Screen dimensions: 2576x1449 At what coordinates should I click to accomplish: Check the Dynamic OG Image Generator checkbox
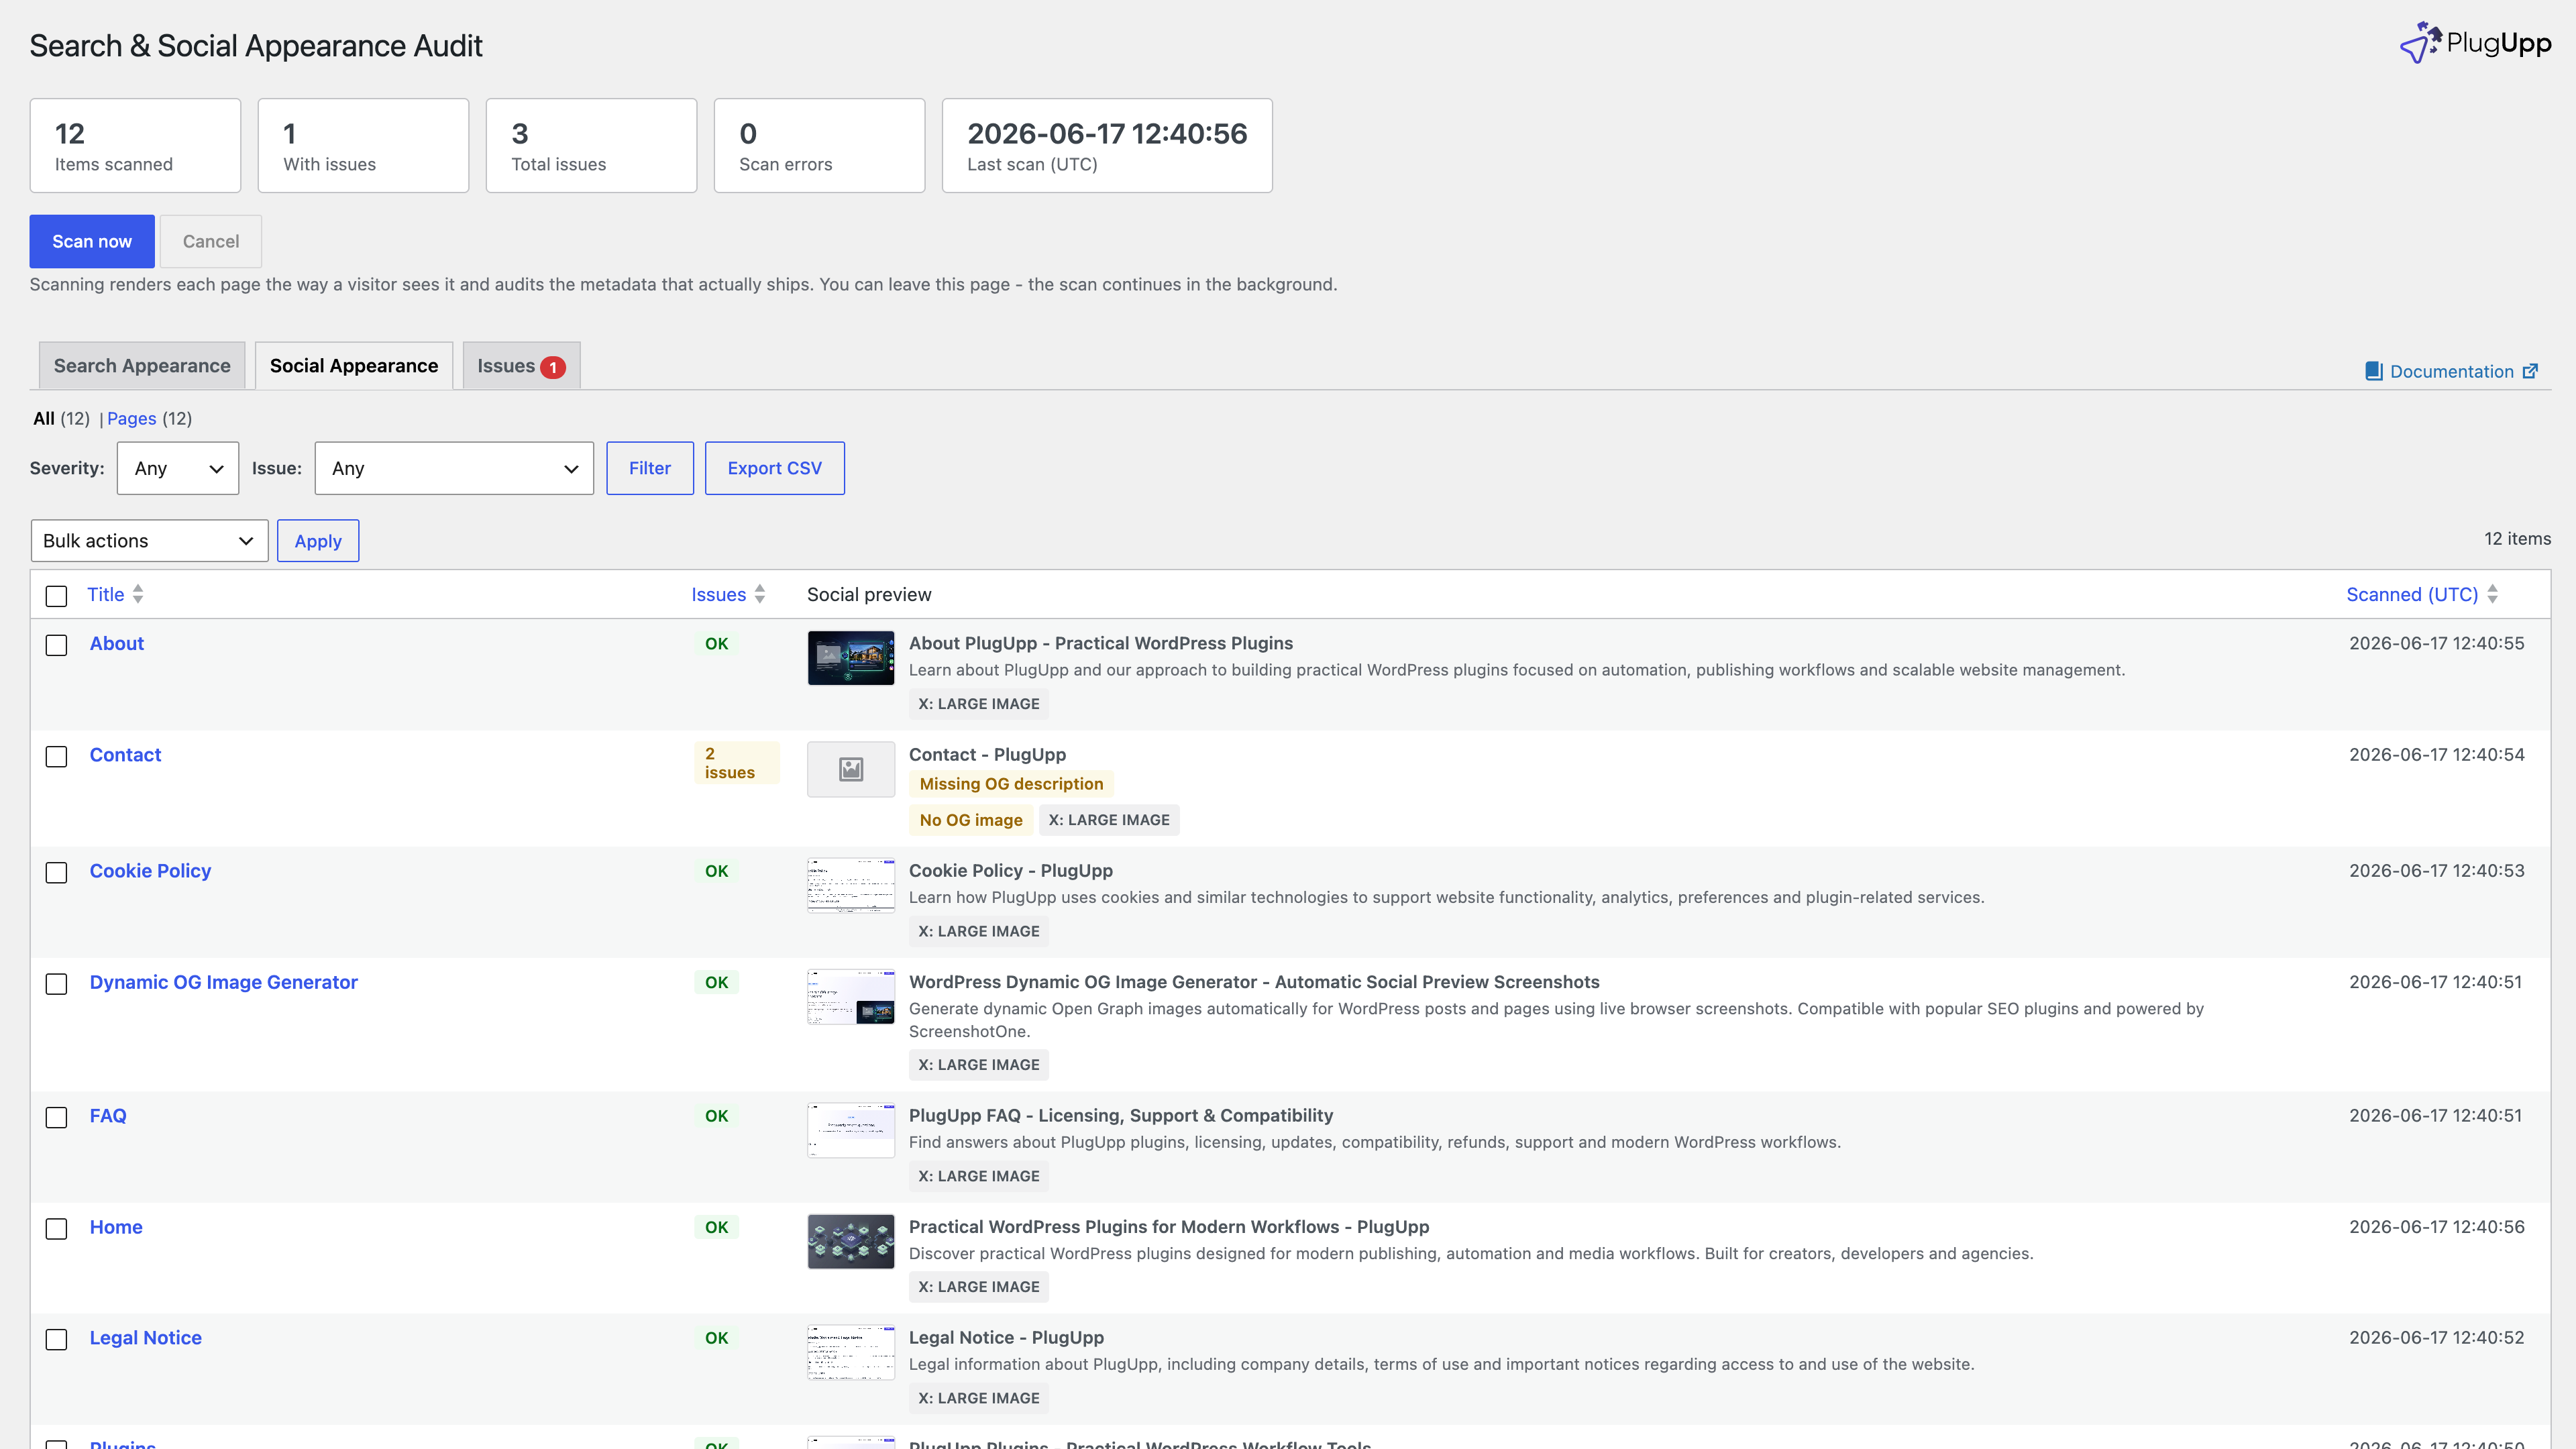[57, 984]
